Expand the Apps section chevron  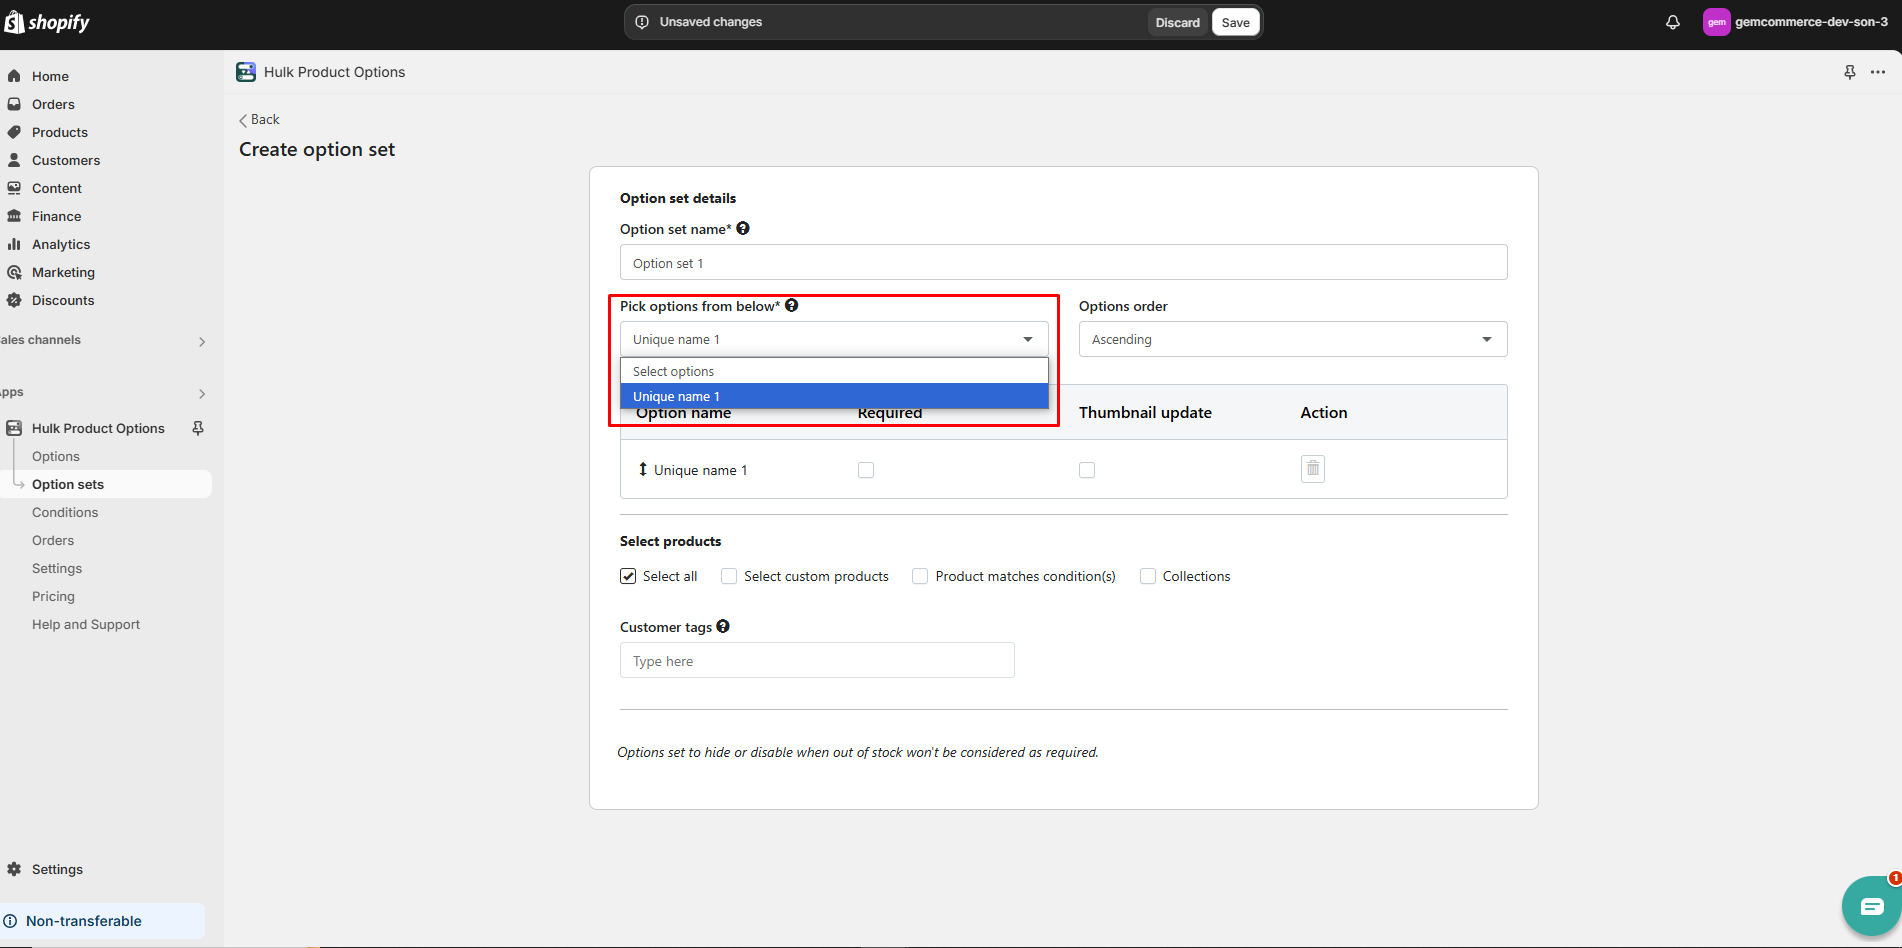point(202,393)
